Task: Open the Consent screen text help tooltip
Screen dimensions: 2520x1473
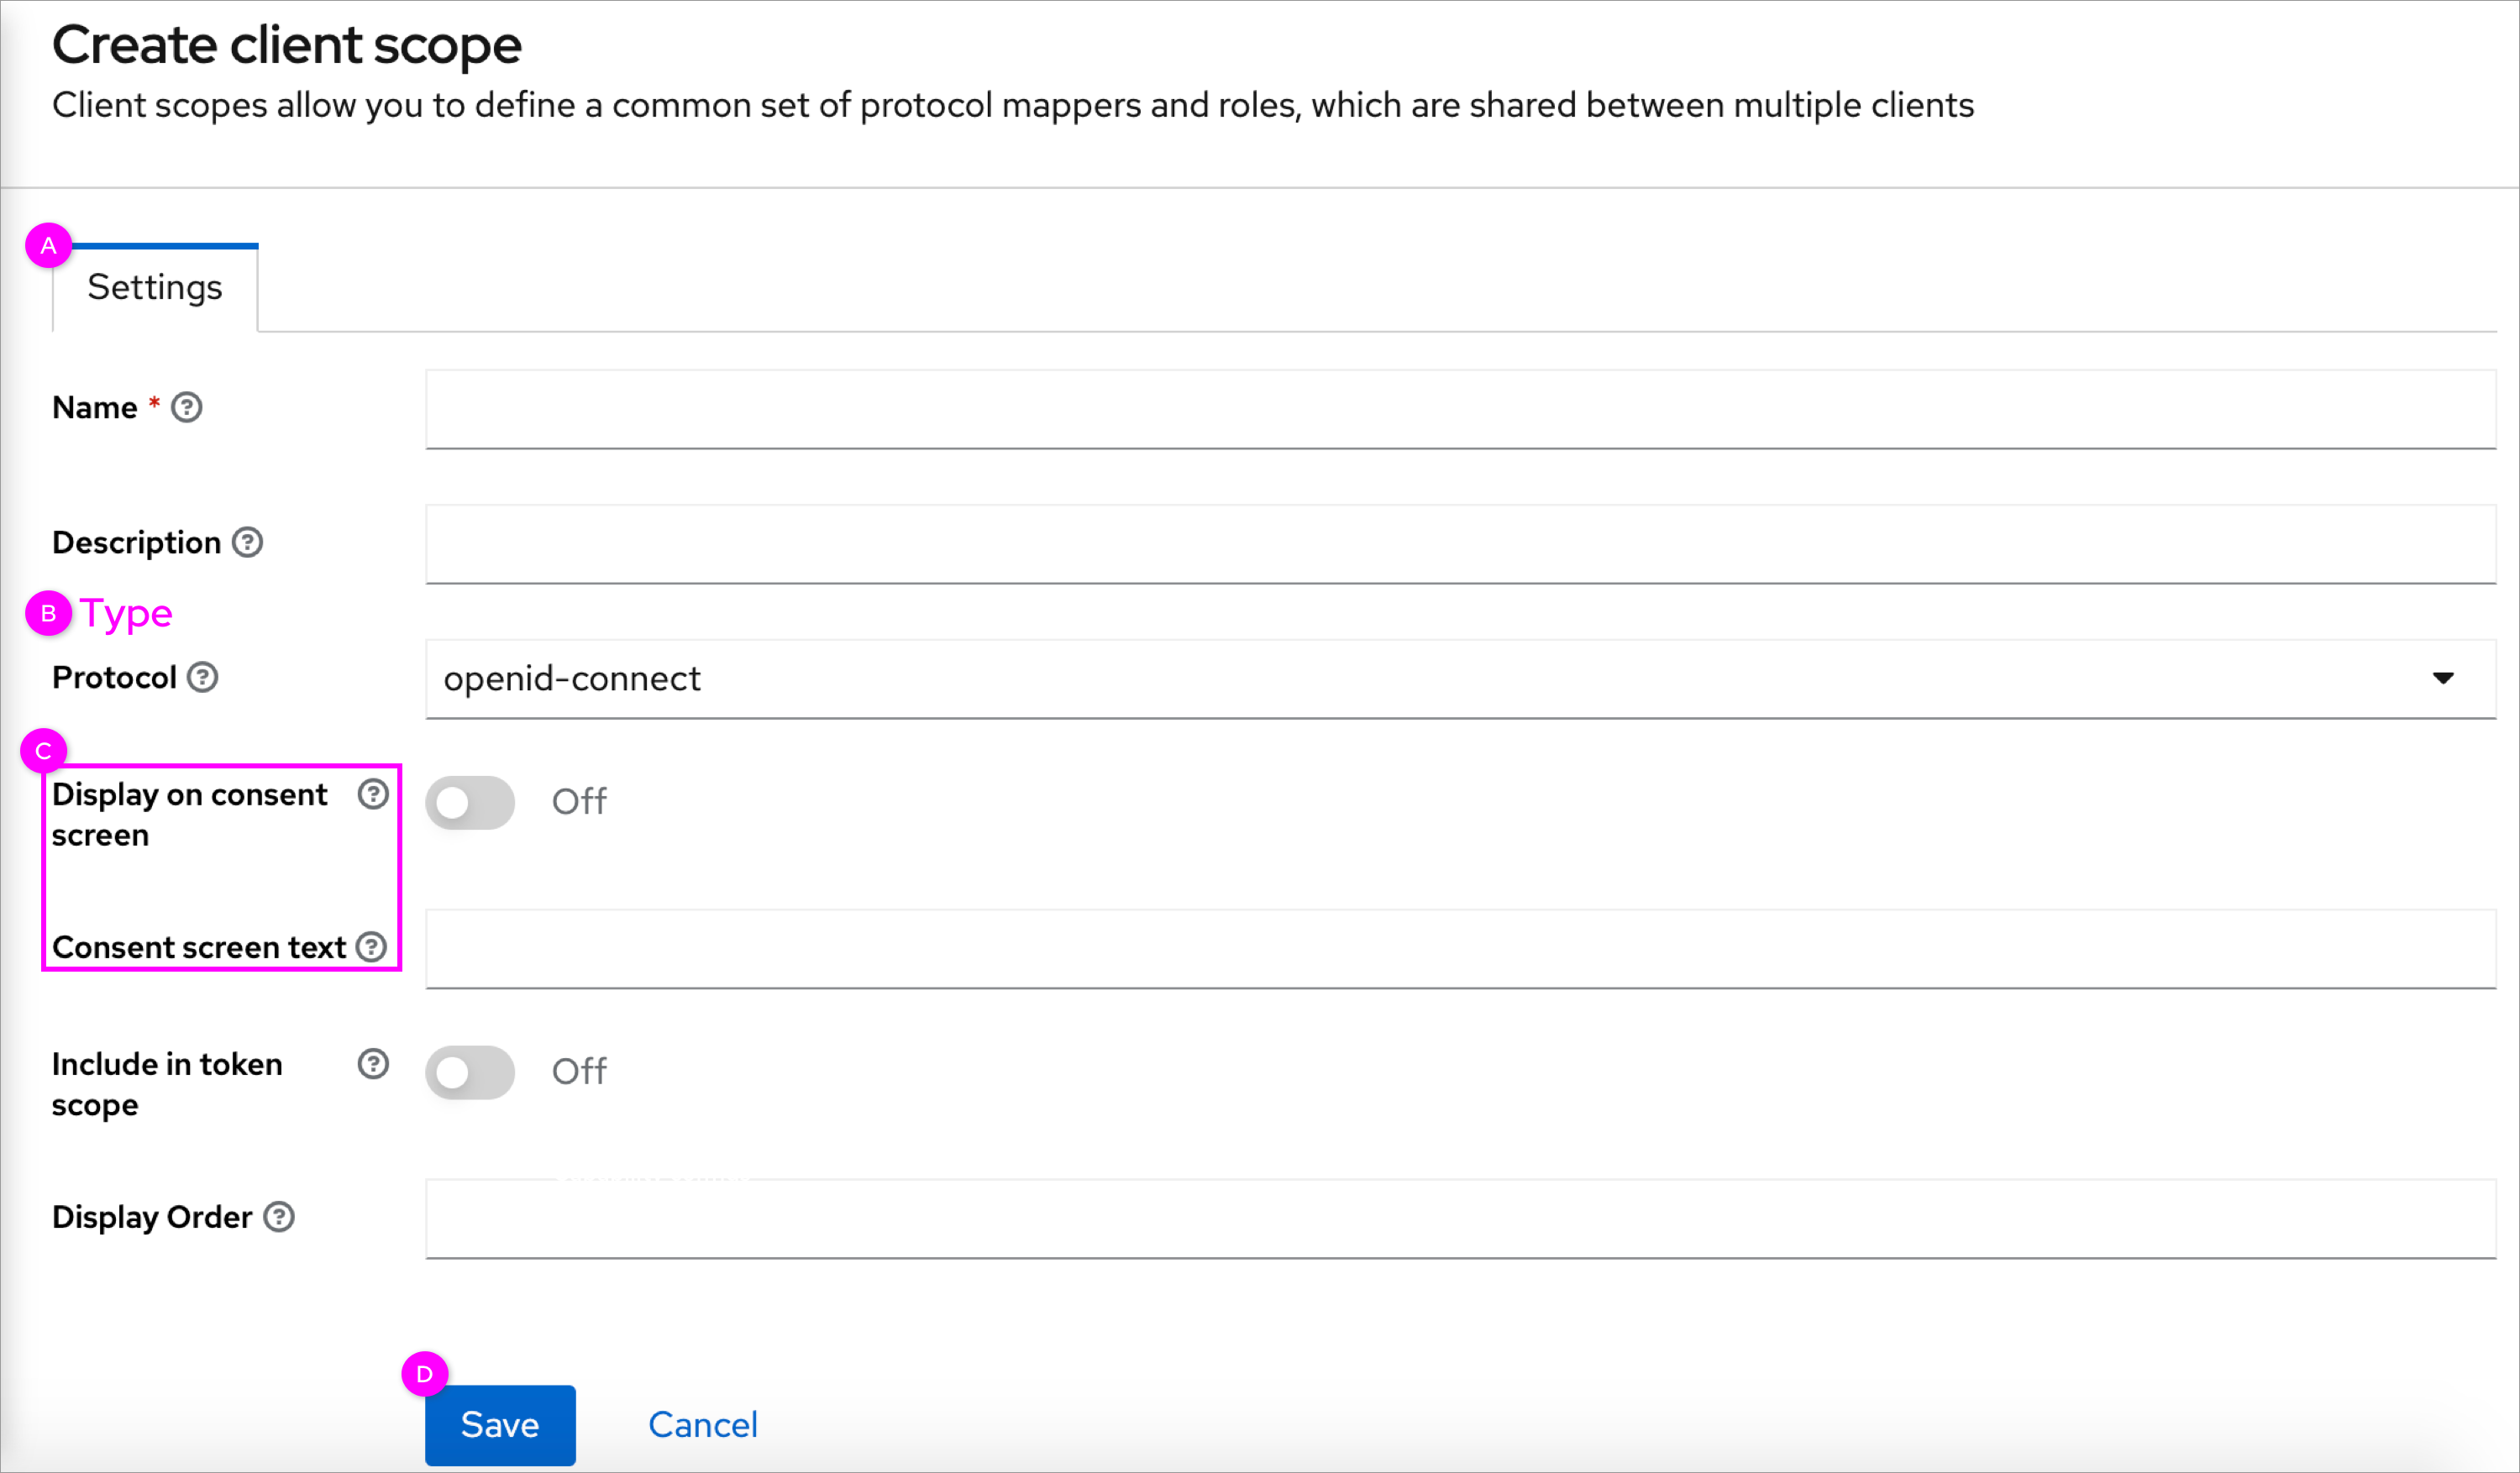Action: (x=372, y=946)
